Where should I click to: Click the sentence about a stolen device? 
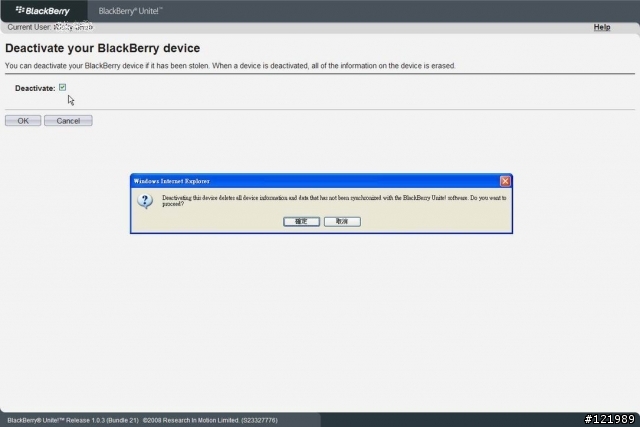[230, 66]
